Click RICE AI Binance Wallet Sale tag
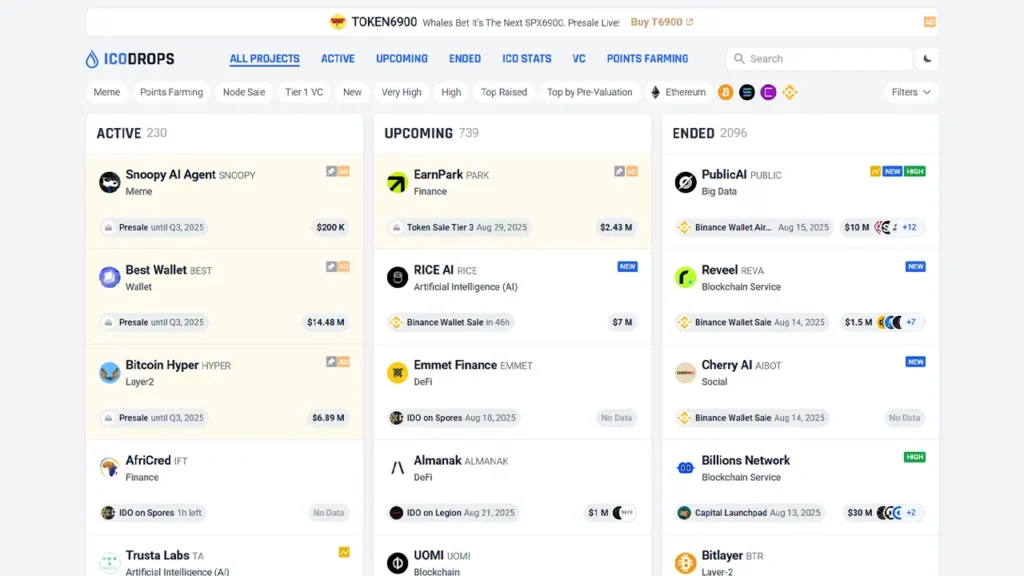Viewport: 1024px width, 576px height. click(451, 322)
